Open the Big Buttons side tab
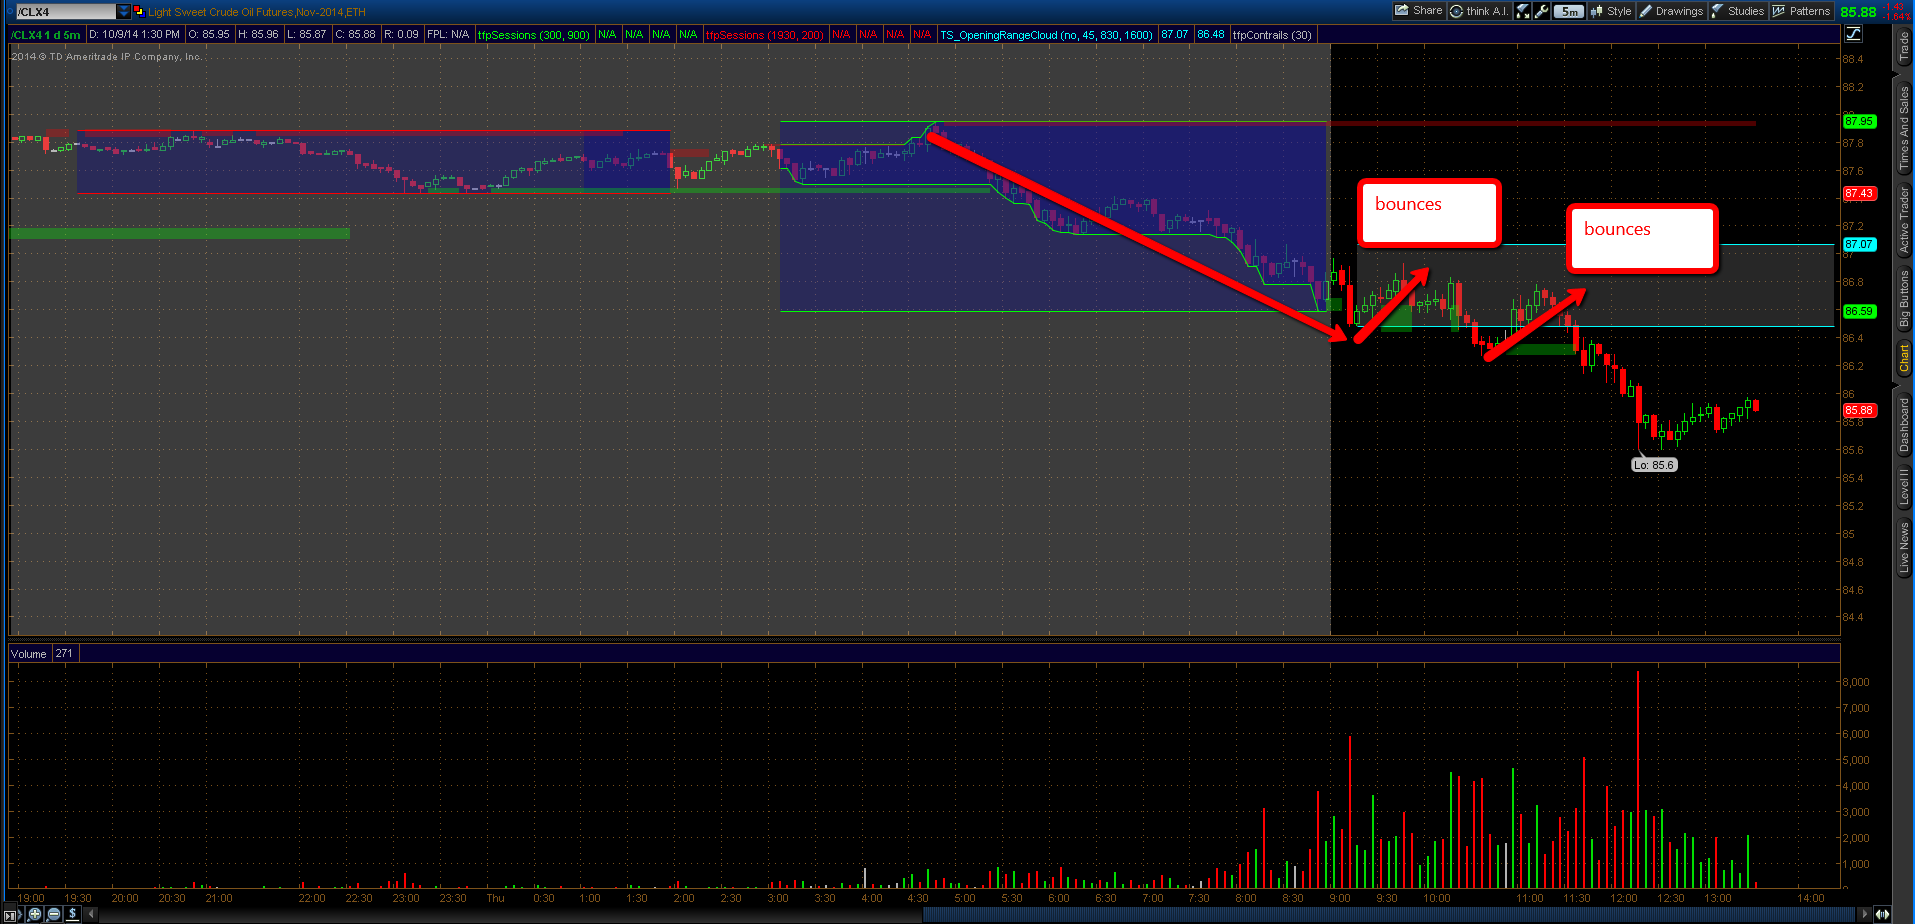Screen dimensions: 1915x924 (1904, 299)
